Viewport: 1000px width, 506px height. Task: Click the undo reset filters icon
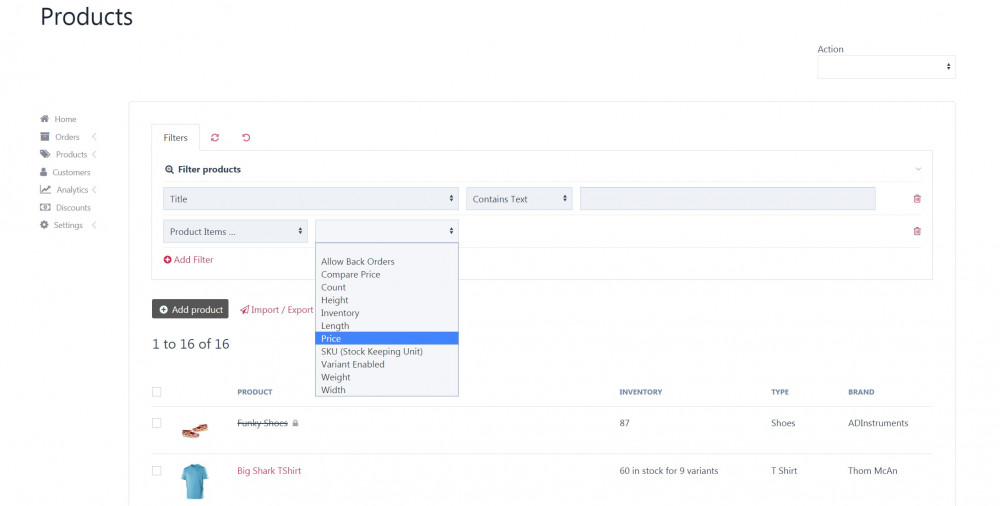pos(246,138)
